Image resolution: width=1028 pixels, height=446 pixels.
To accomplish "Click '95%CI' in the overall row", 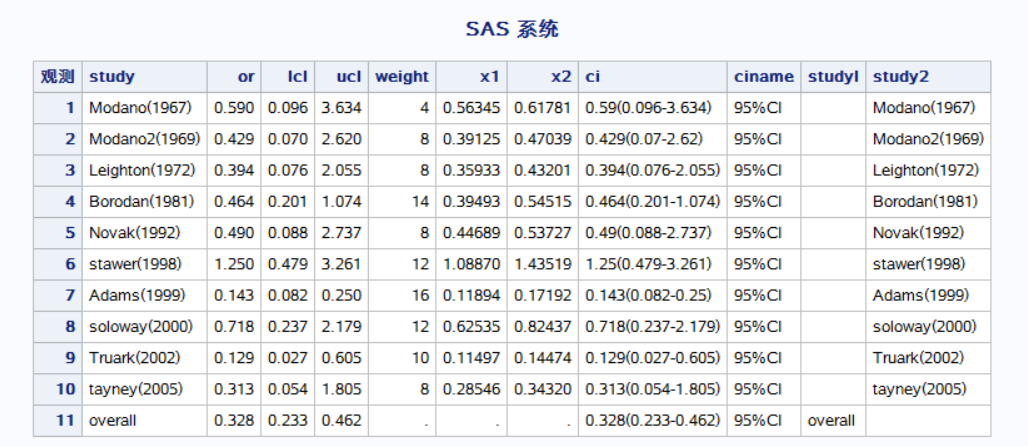I will [758, 420].
